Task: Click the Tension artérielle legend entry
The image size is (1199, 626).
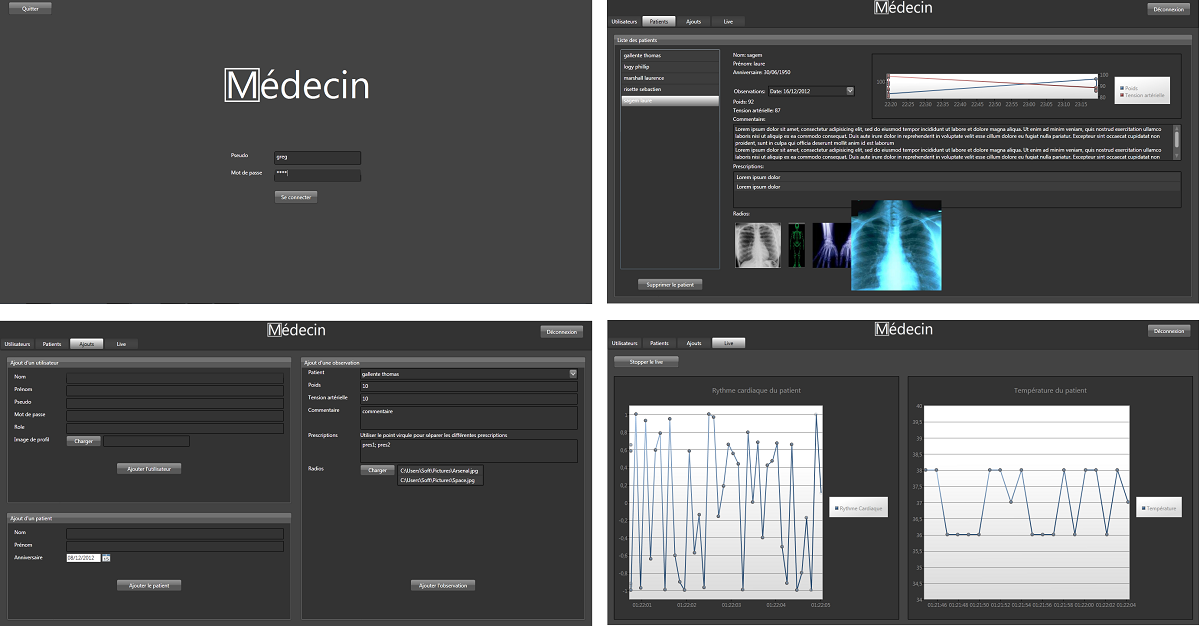Action: point(1142,96)
